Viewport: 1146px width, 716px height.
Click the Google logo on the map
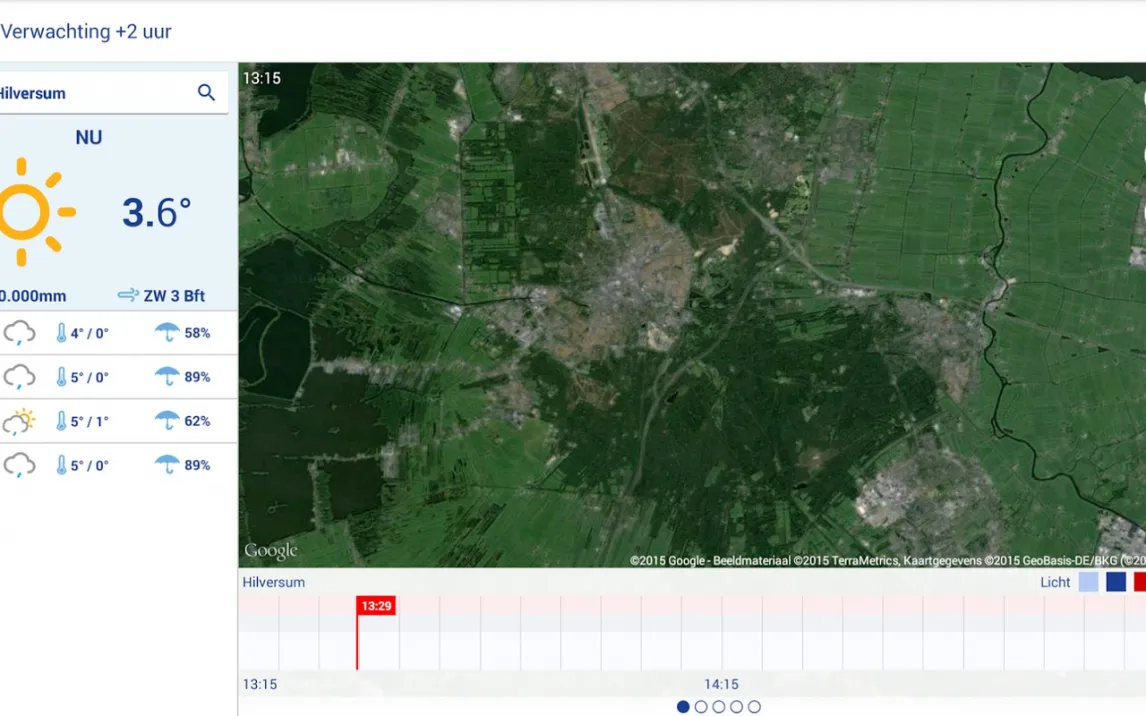[x=270, y=551]
